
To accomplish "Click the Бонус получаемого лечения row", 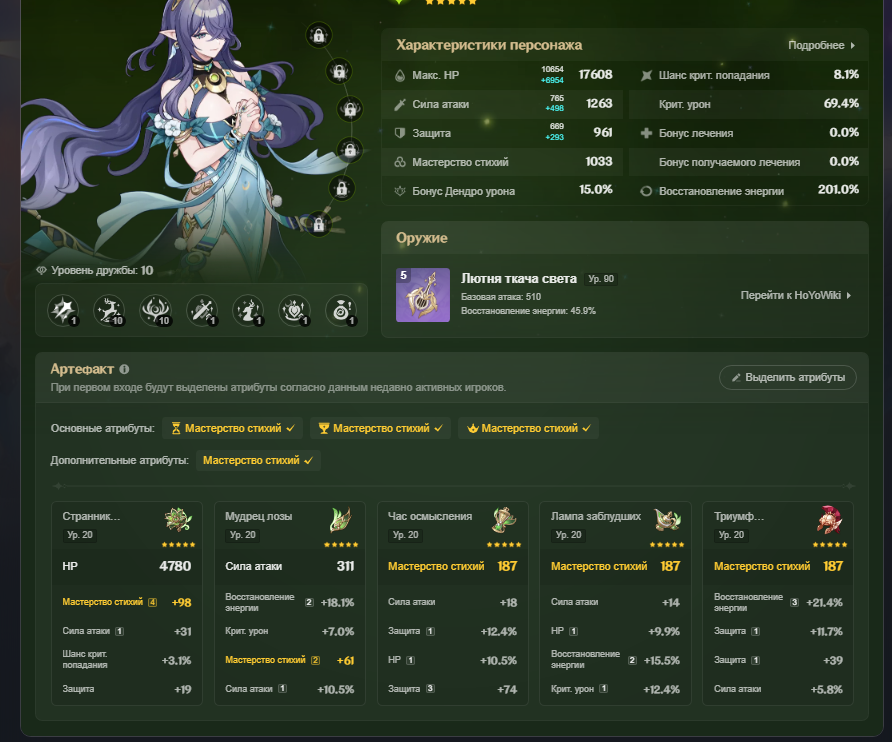I will coord(750,162).
